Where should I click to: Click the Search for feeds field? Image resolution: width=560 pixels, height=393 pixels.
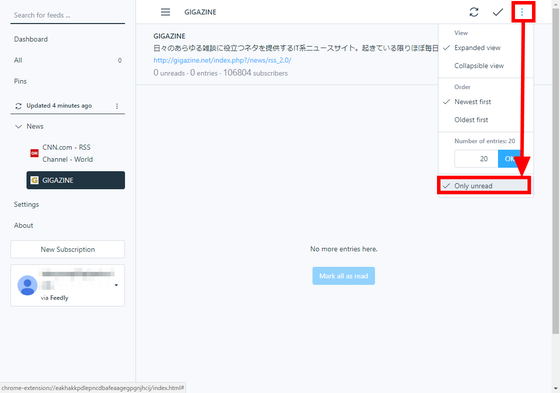[68, 15]
